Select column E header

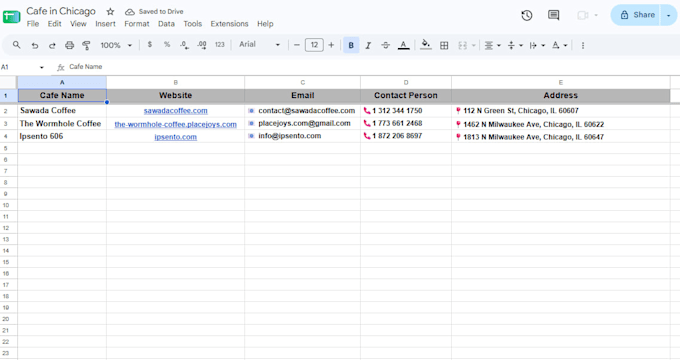click(561, 82)
